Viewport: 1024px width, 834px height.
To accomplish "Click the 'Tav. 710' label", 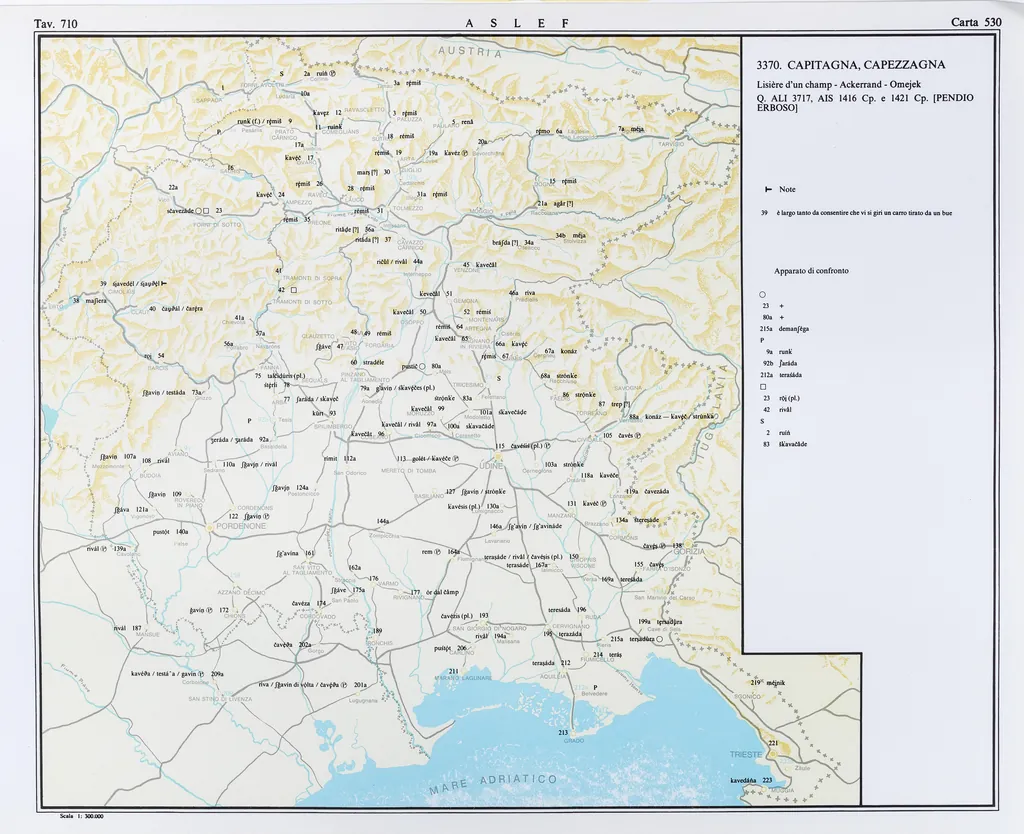I will point(55,22).
